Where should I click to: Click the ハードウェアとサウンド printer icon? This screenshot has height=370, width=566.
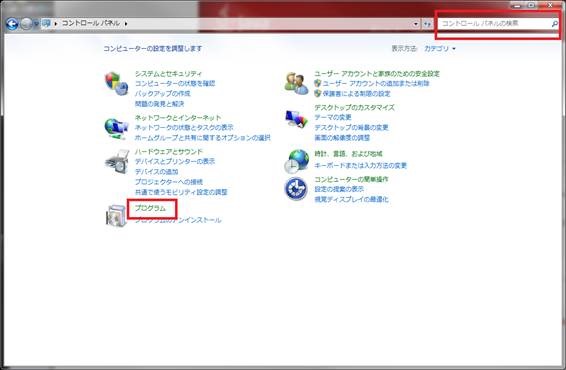pos(117,162)
